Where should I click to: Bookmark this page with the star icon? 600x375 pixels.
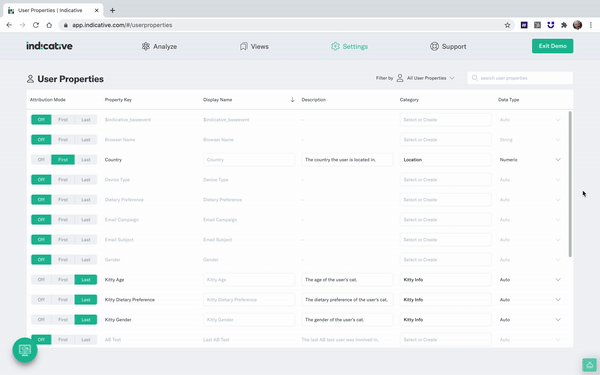pos(507,25)
